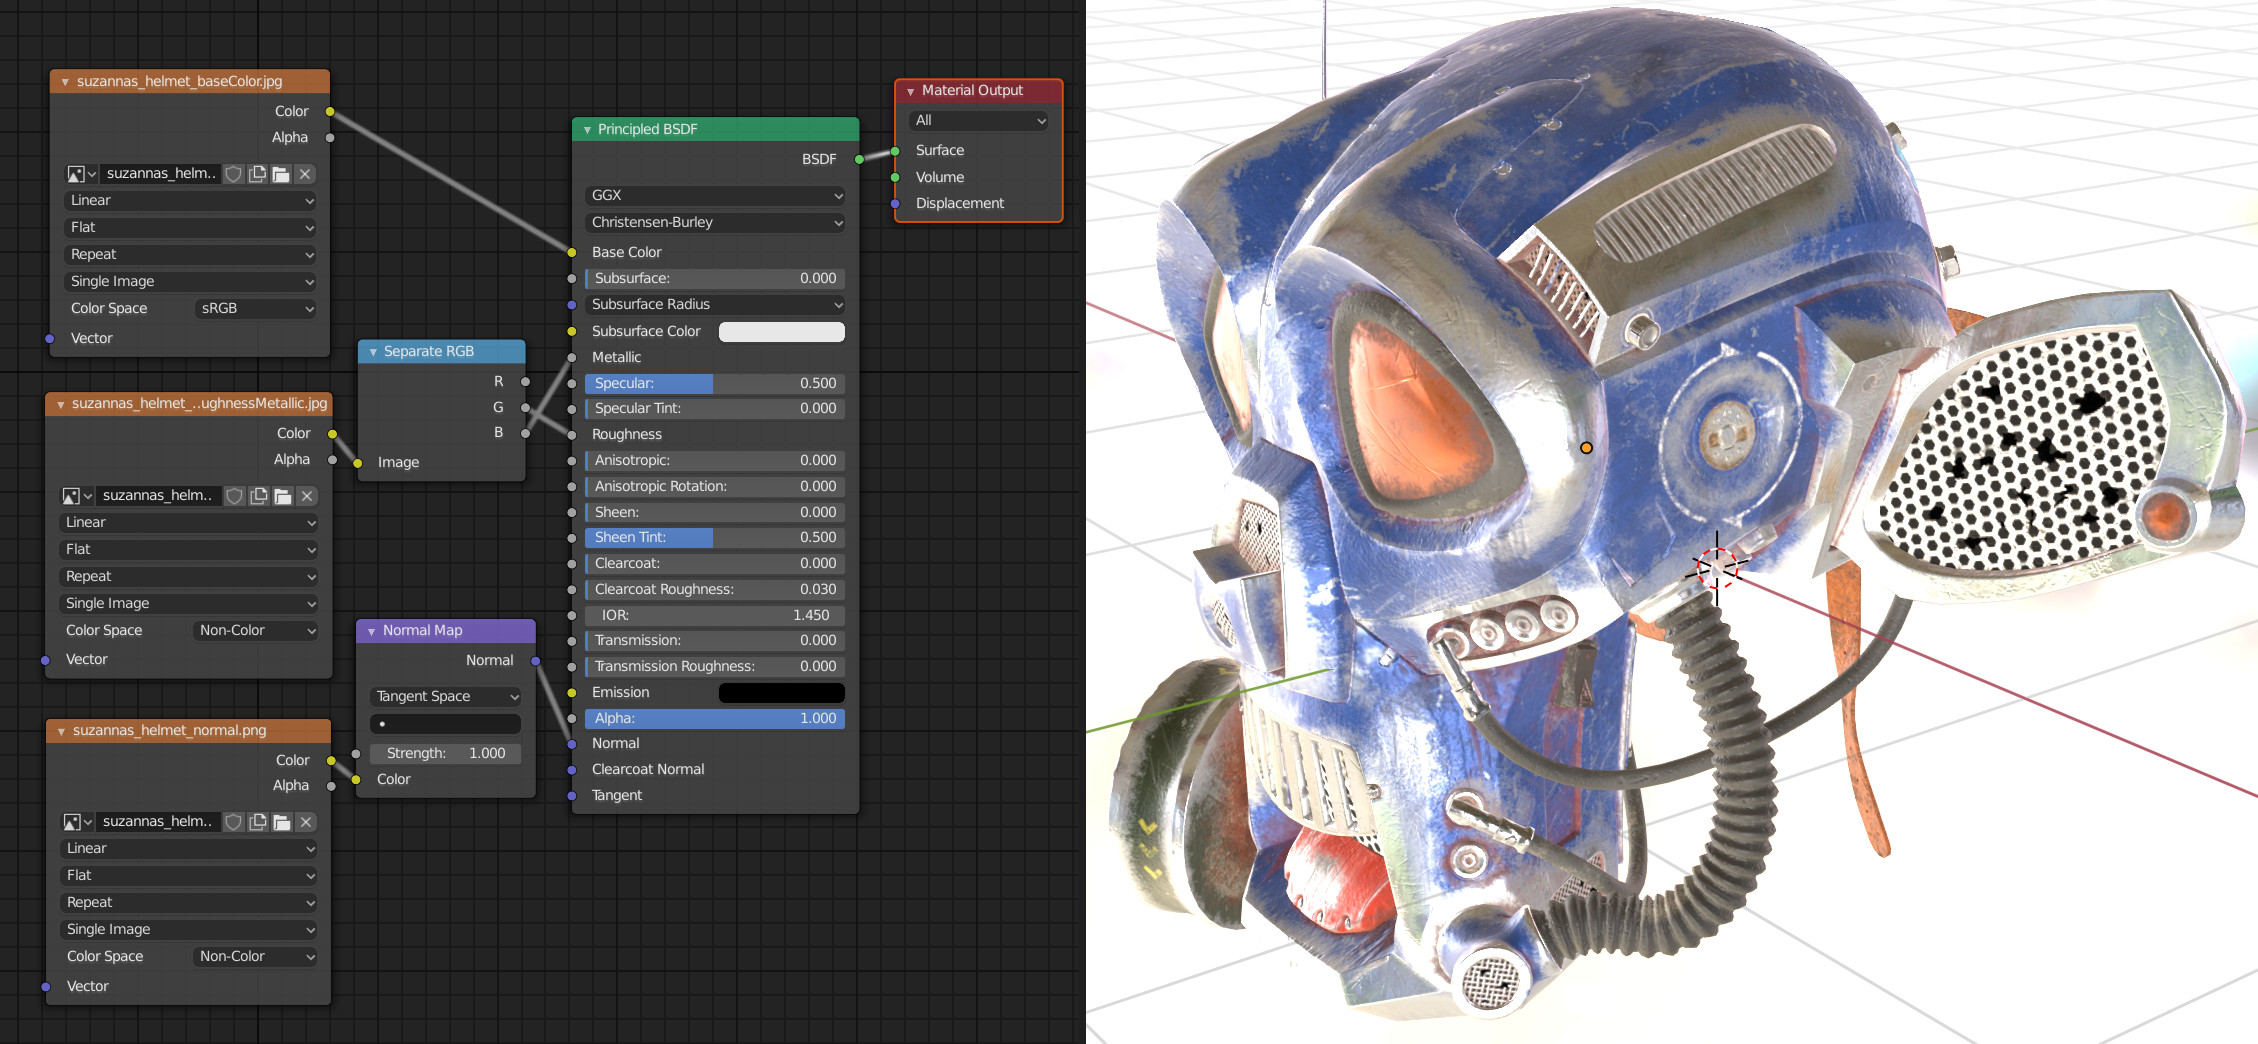Click the Separate RGB G output socket
The width and height of the screenshot is (2258, 1044).
(525, 408)
